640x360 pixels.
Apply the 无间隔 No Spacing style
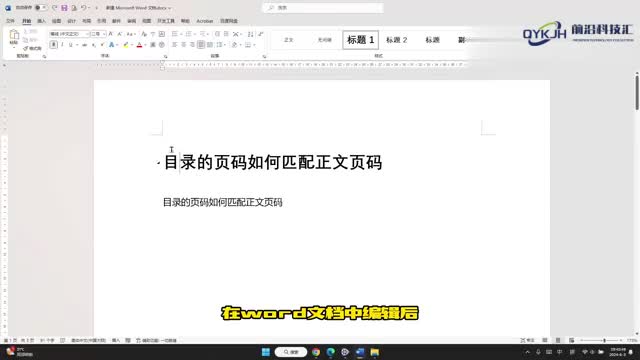[x=324, y=40]
